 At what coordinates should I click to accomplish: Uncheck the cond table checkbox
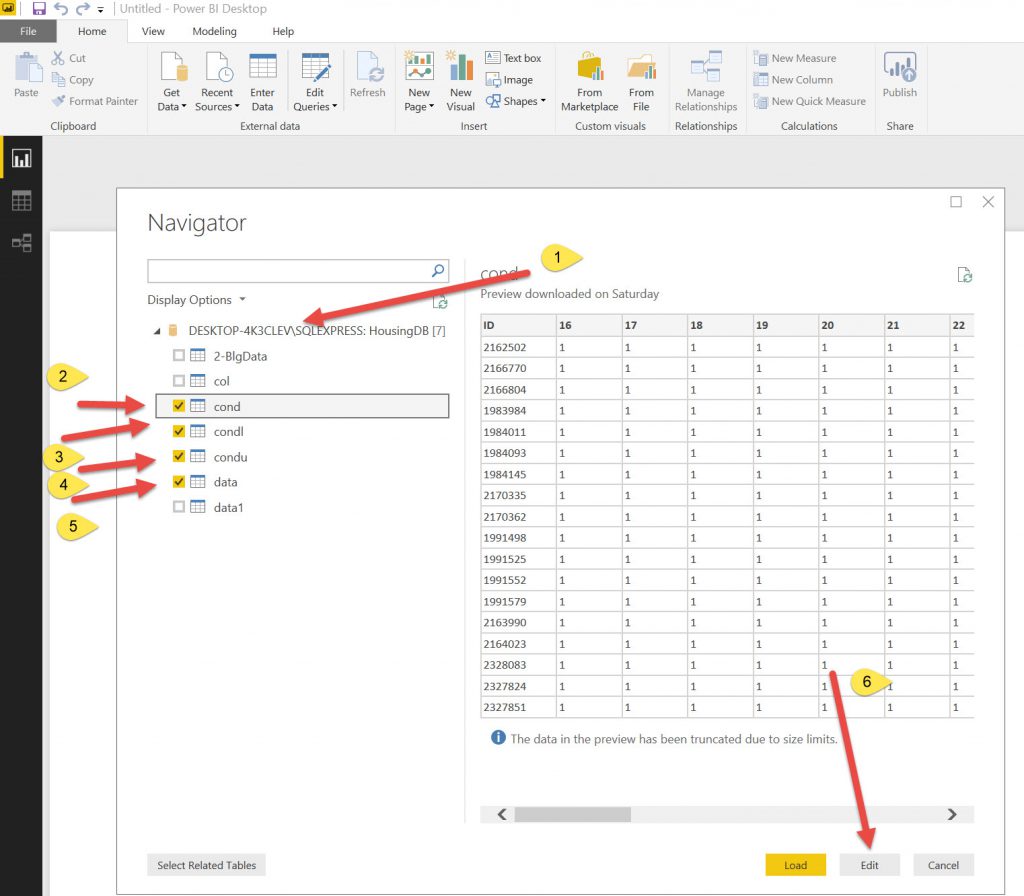[x=179, y=406]
